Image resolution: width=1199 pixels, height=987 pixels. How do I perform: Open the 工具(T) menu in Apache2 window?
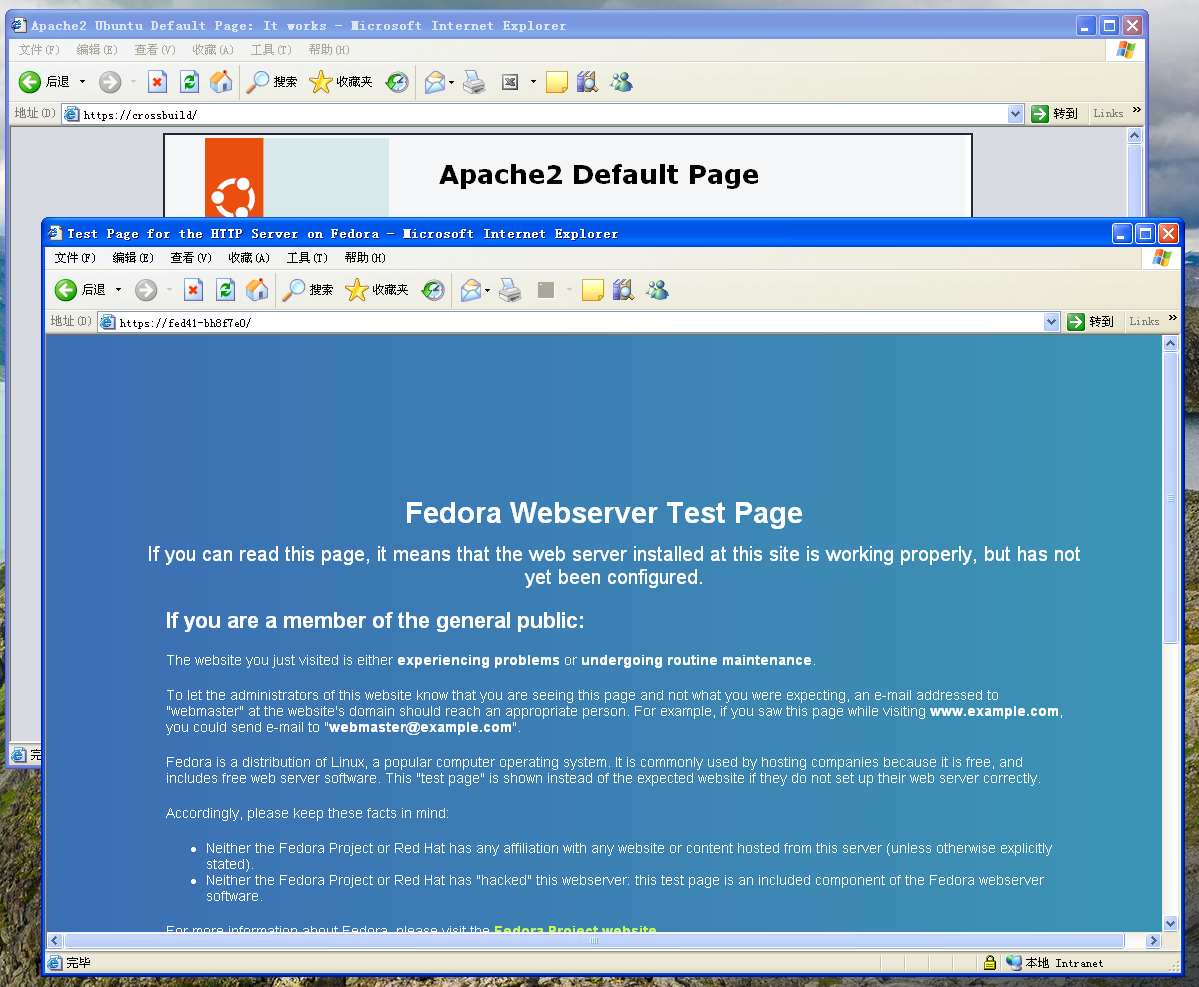tap(271, 50)
